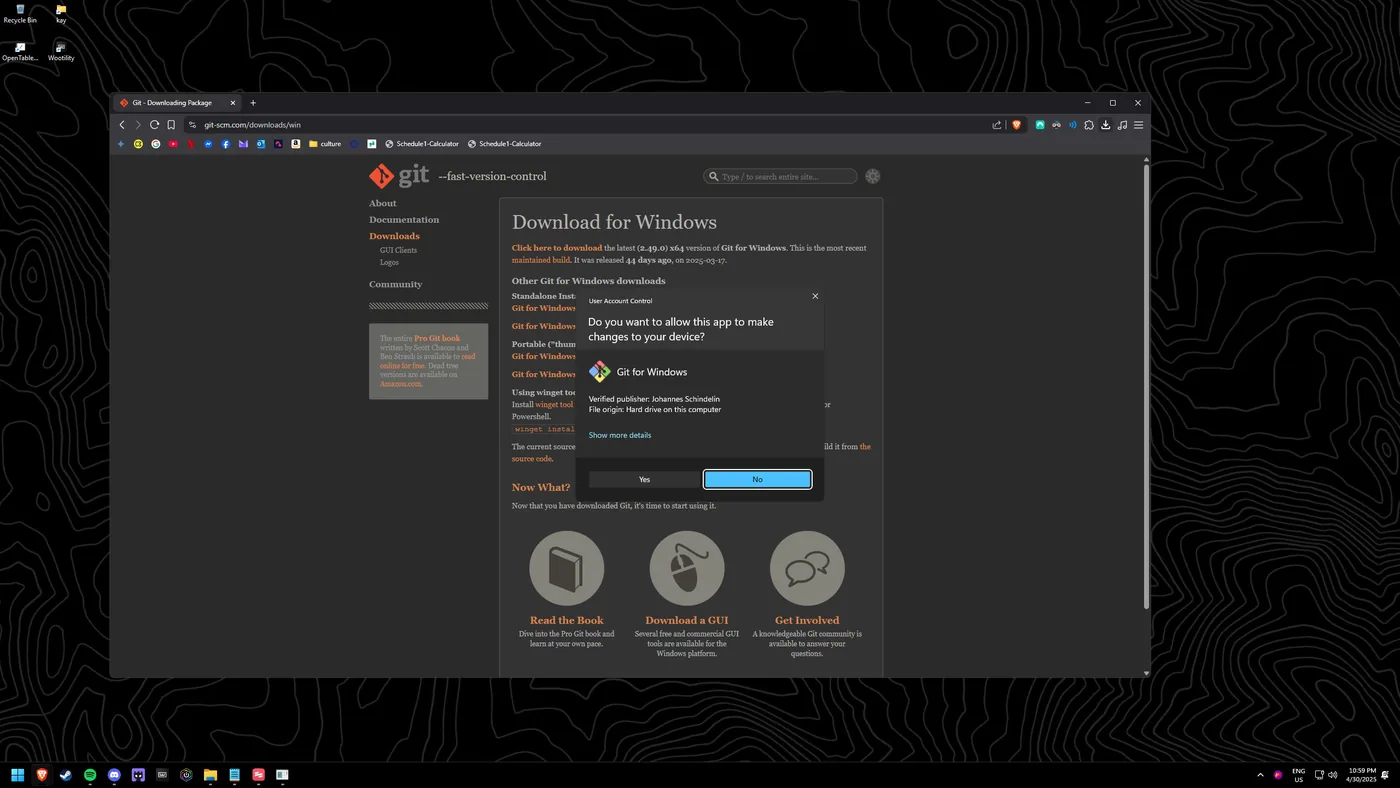Open the ENG US language switcher
1400x788 pixels.
pyautogui.click(x=1299, y=775)
